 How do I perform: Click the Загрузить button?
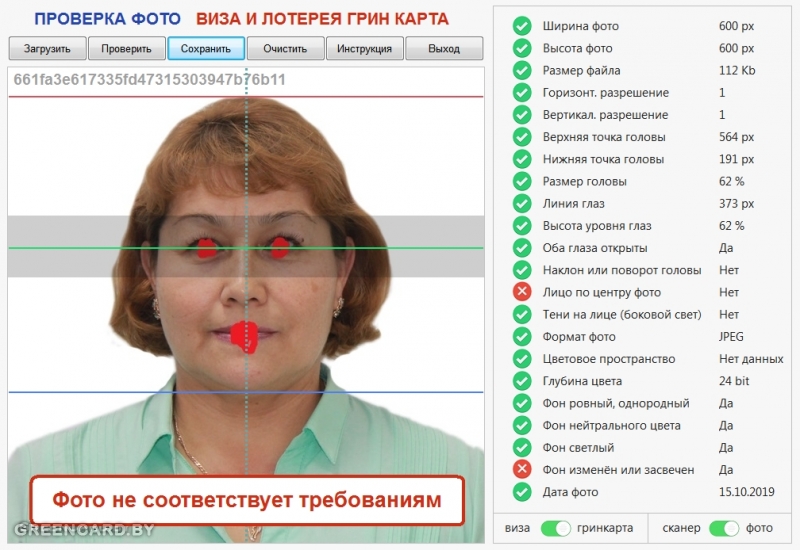47,48
